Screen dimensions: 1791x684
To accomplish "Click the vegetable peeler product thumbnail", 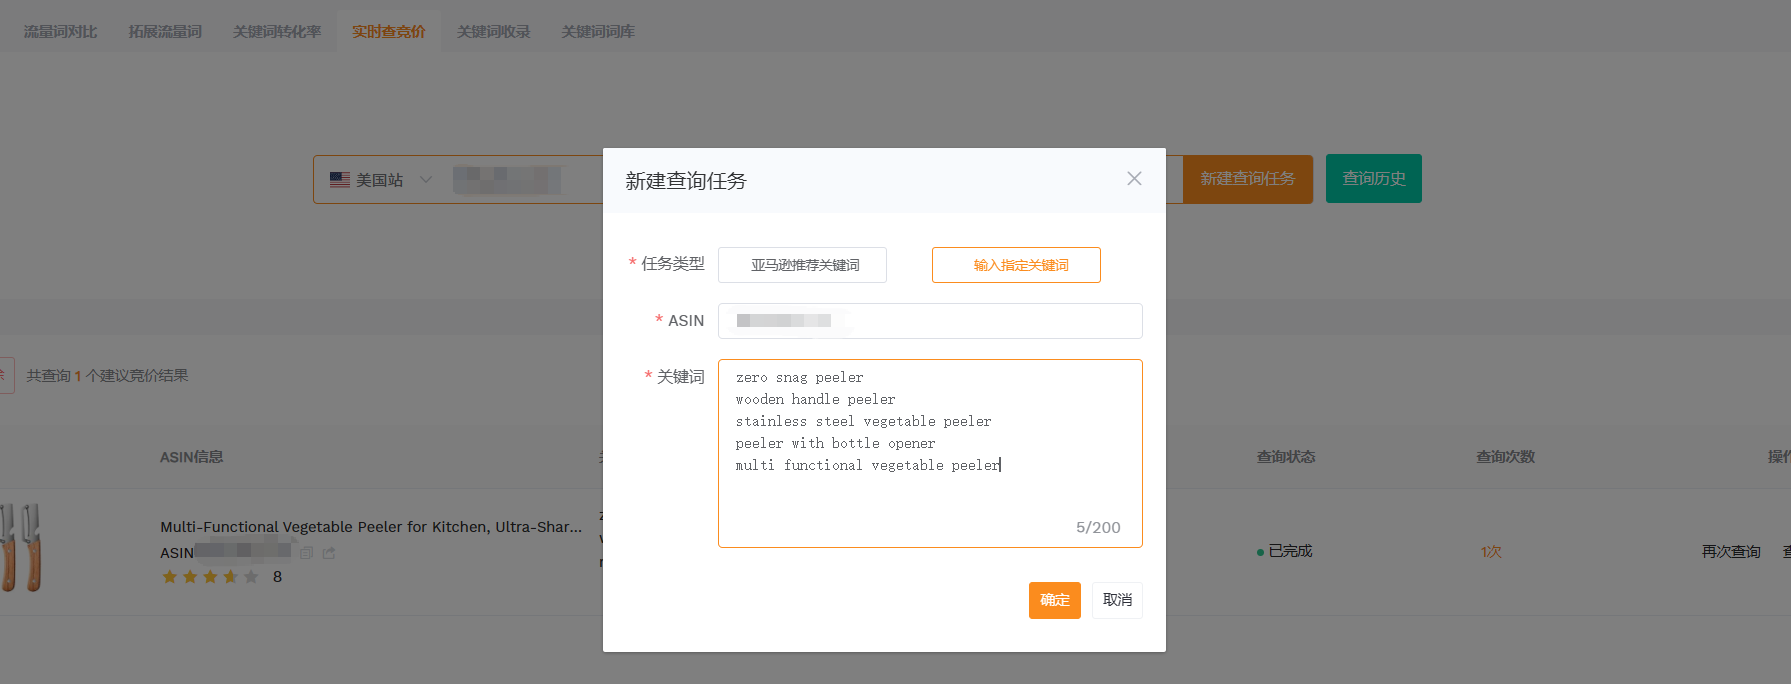I will [21, 548].
